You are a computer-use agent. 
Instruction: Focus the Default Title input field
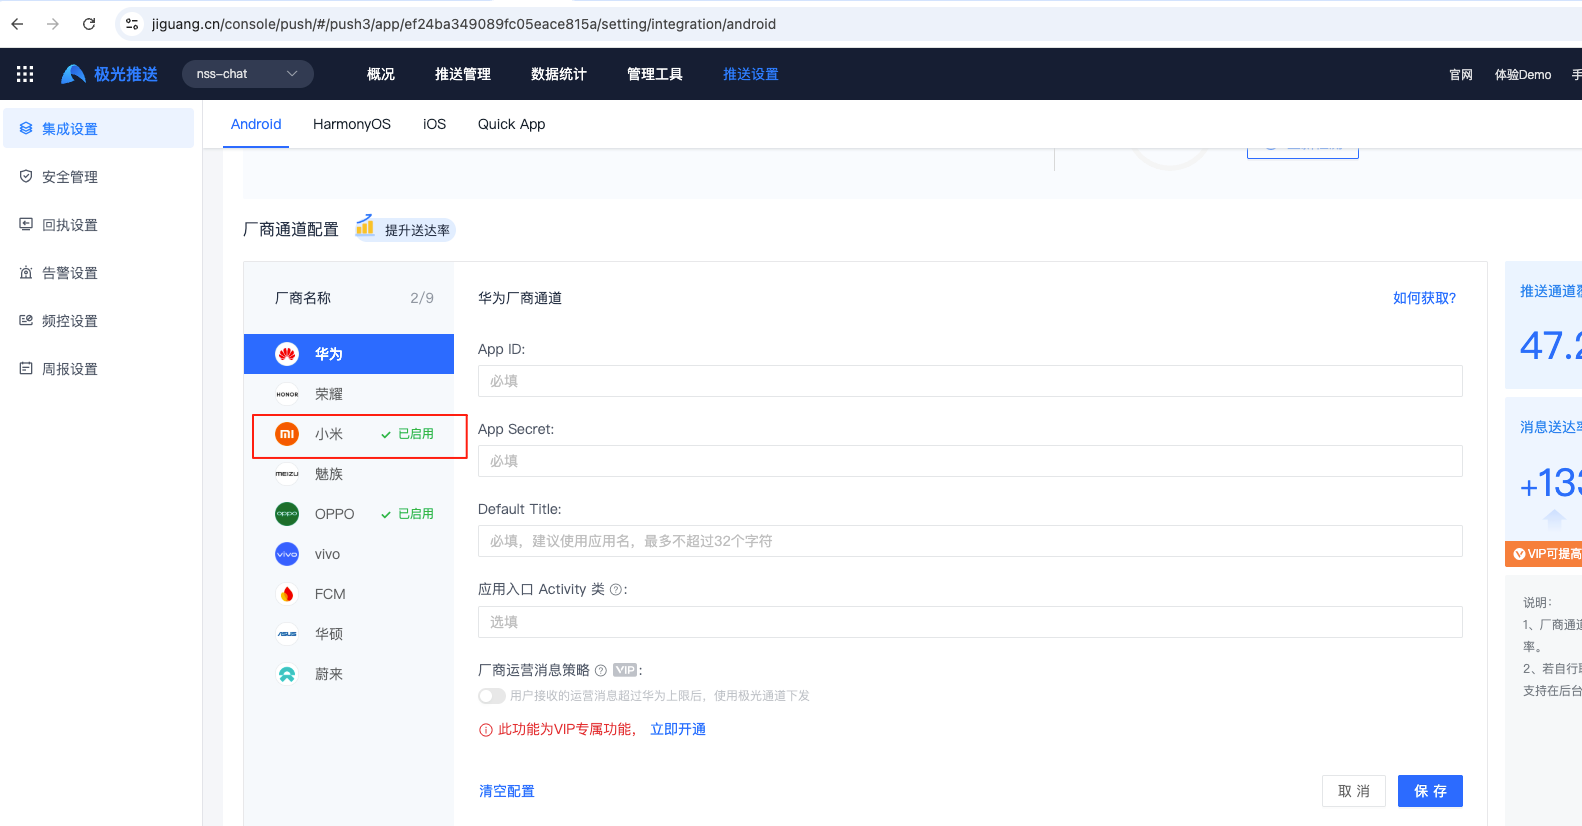pyautogui.click(x=970, y=541)
